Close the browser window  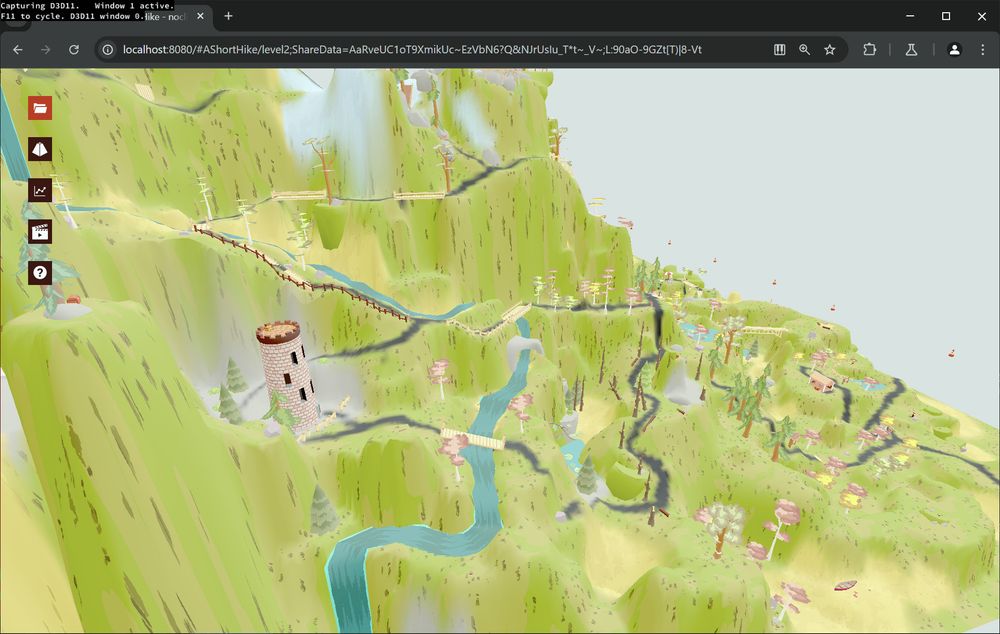point(982,16)
